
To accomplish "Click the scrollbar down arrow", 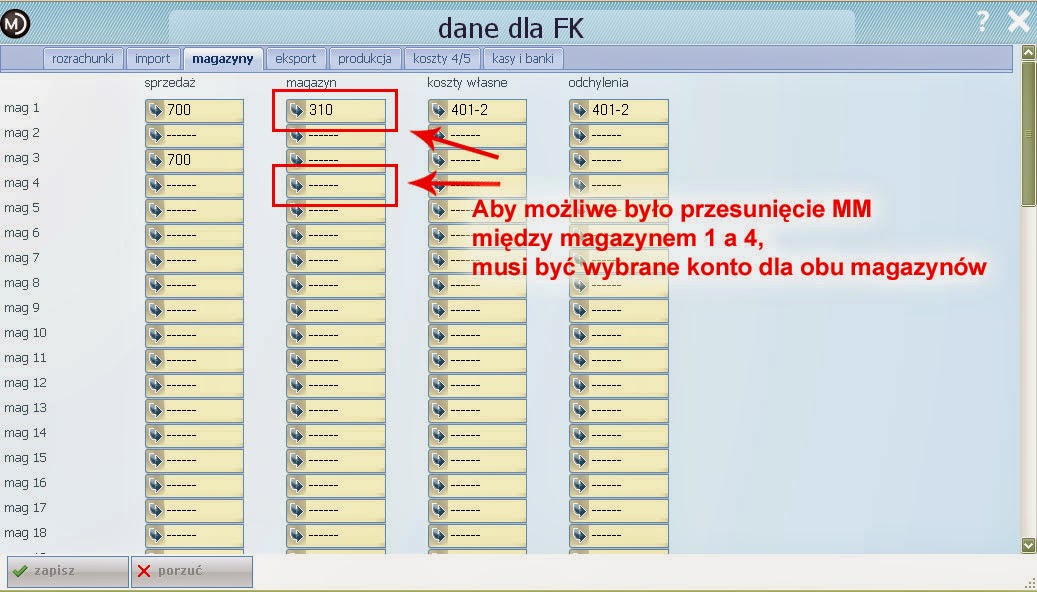I will pyautogui.click(x=1028, y=546).
